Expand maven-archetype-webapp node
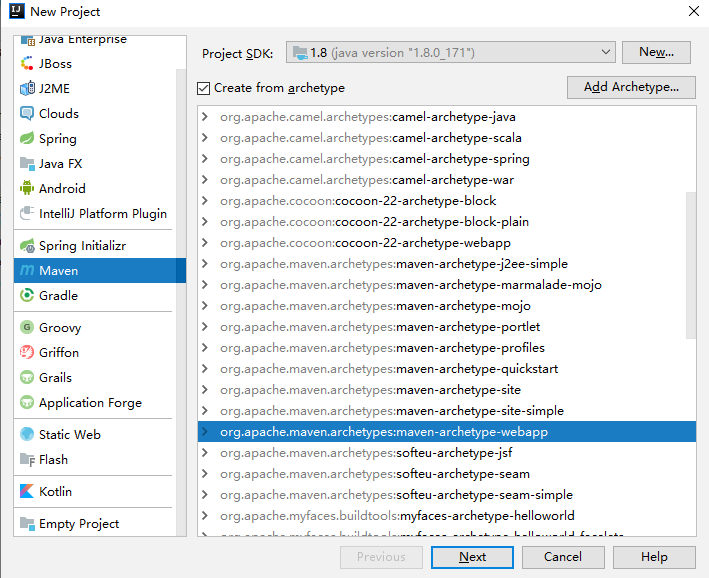709x578 pixels. [x=205, y=431]
